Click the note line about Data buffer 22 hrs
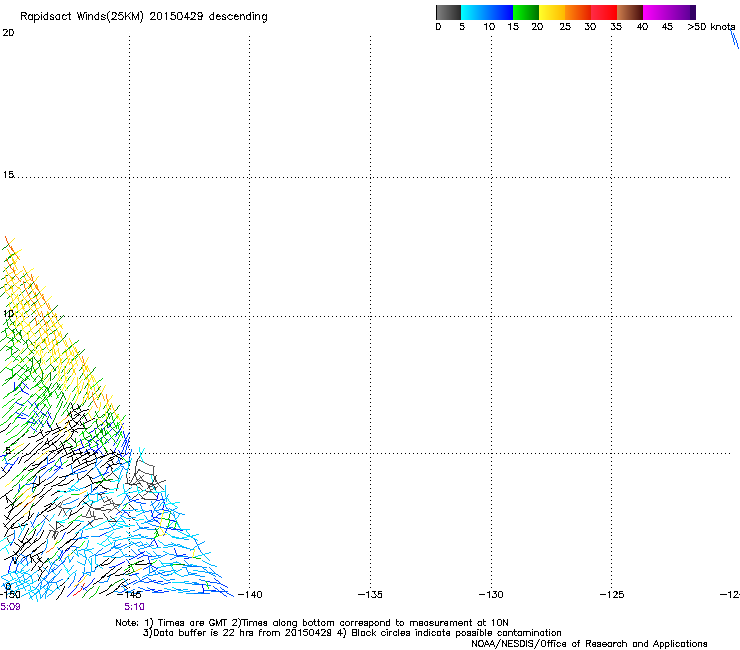This screenshot has height=650, width=740. (x=352, y=633)
